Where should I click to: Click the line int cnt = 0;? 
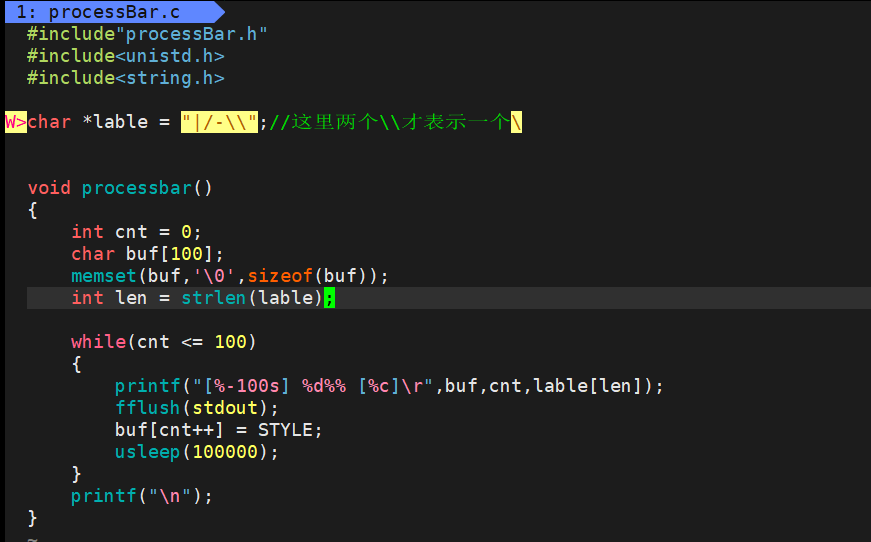pyautogui.click(x=136, y=232)
